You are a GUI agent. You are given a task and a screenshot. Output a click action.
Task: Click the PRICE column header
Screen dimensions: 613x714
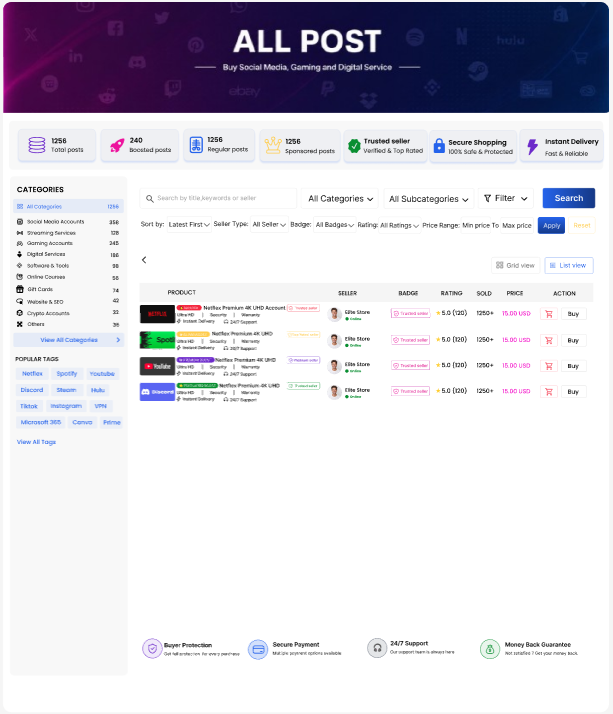(x=515, y=293)
